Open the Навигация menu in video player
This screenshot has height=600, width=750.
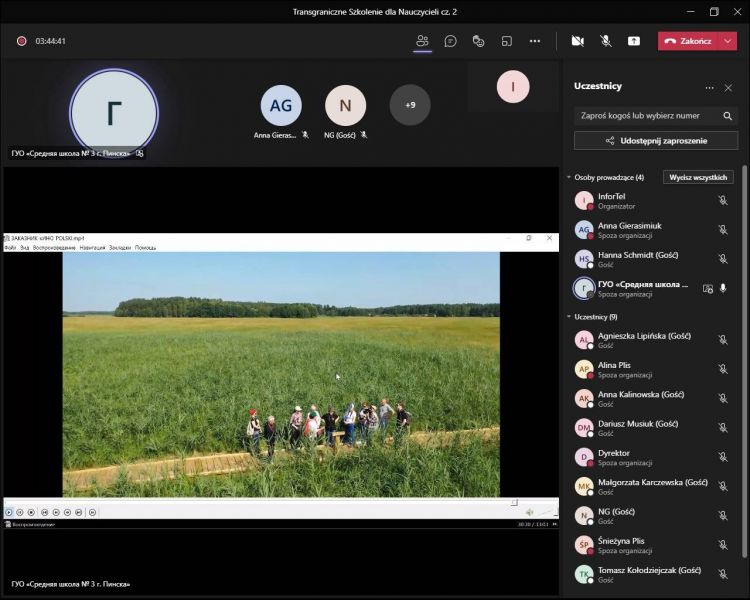tap(91, 247)
